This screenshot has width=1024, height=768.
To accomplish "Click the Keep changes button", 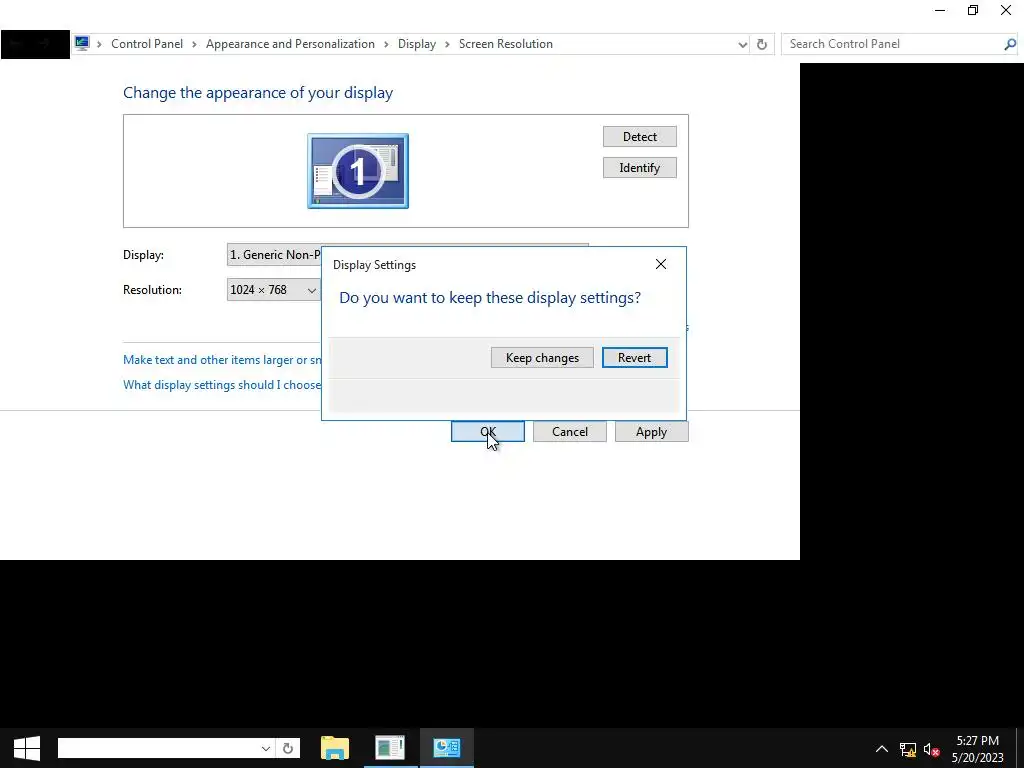I will point(542,358).
